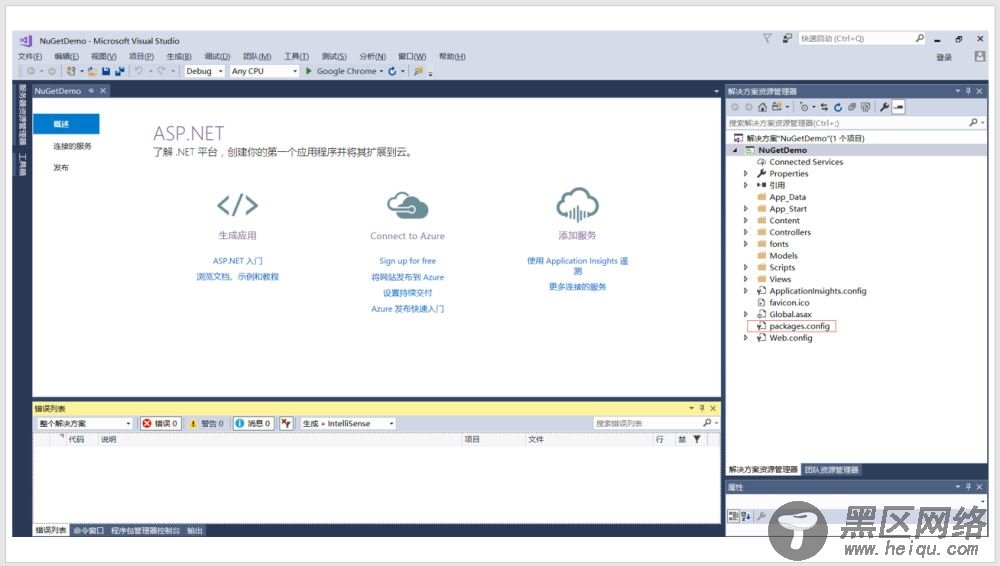The image size is (1000, 566).
Task: Open the 生成 + IntelliSense dropdown
Action: click(x=348, y=423)
